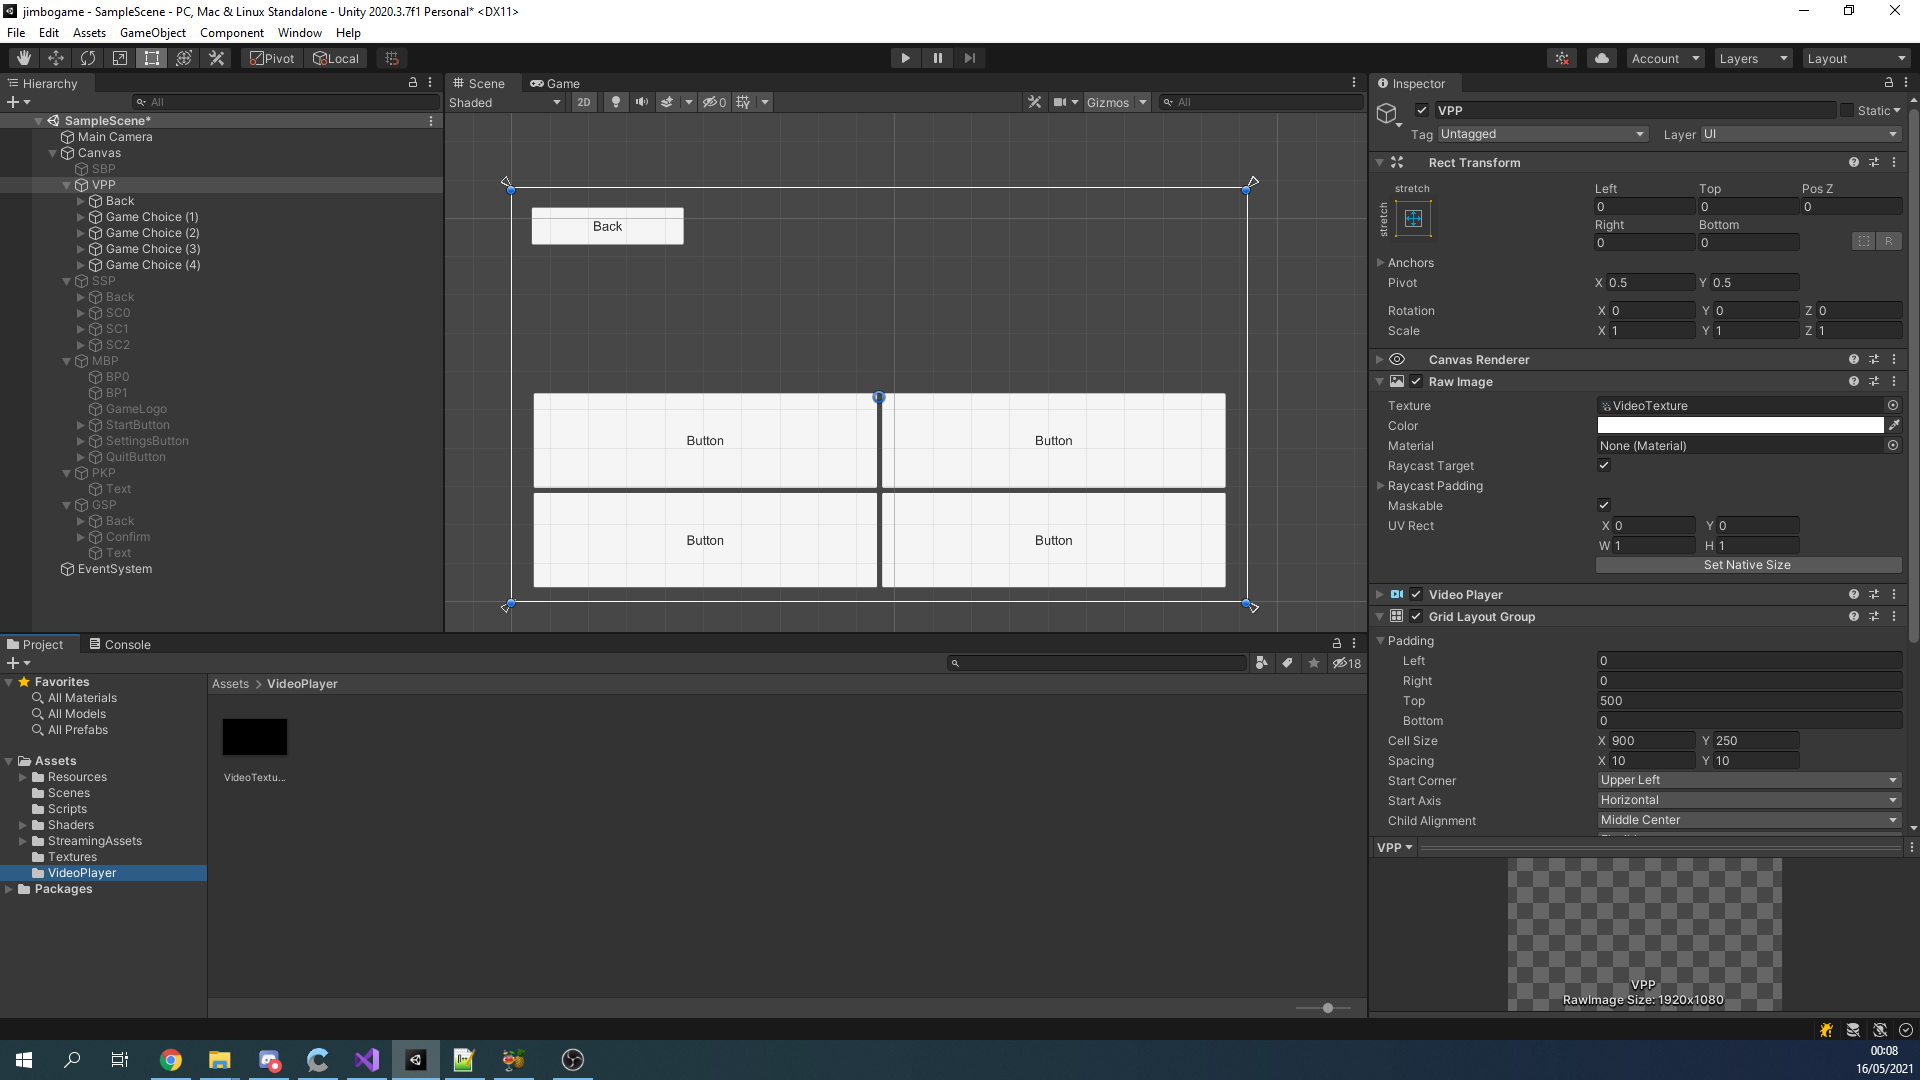The image size is (1920, 1080).
Task: Select the Hand tool in toolbar
Action: pyautogui.click(x=24, y=58)
